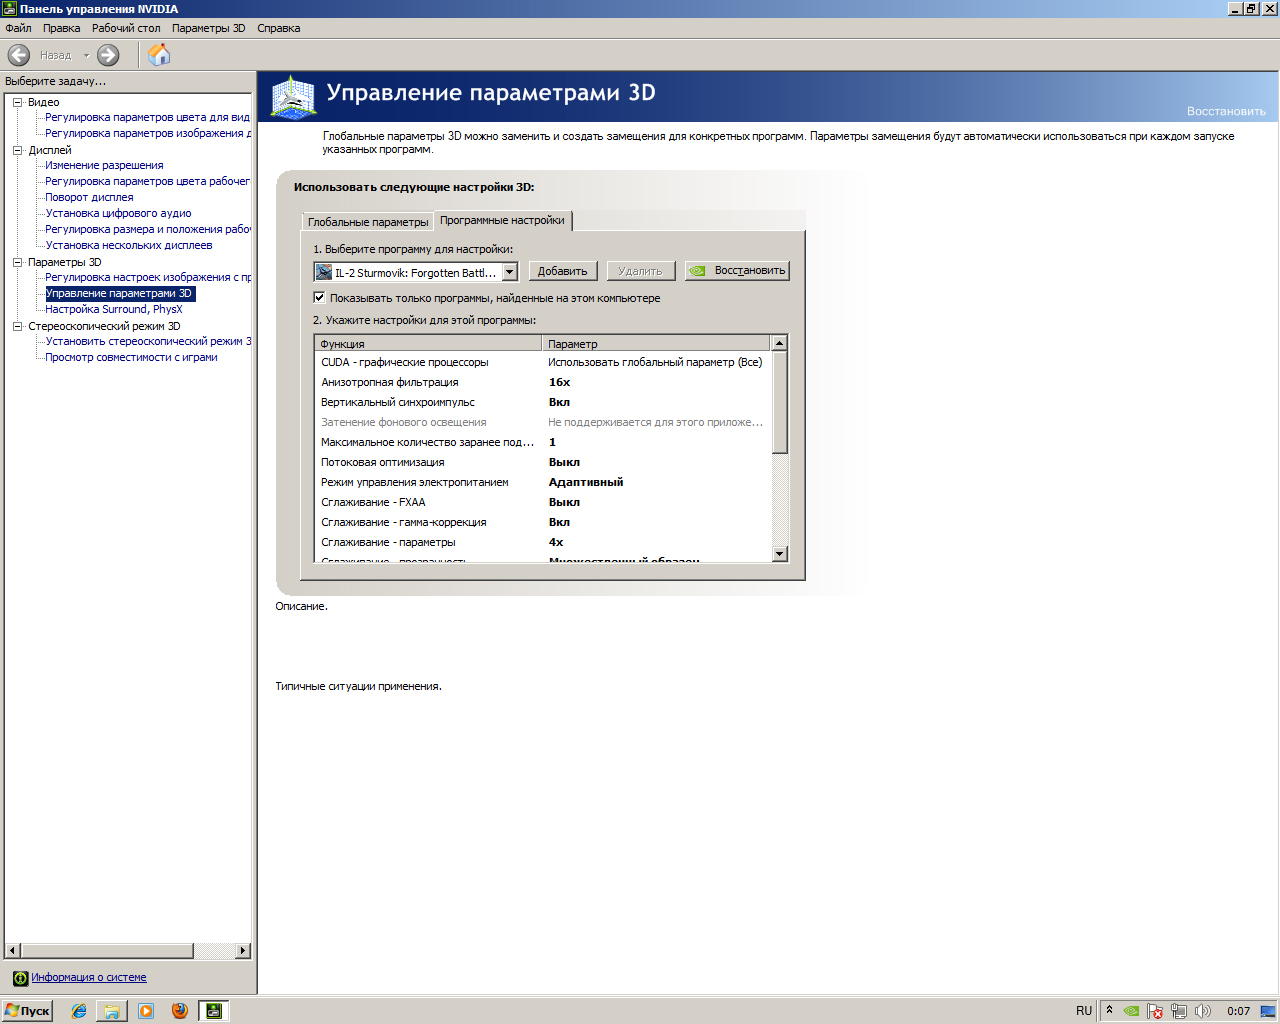Collapse the Дисплей tree node
This screenshot has height=1024, width=1280.
tap(18, 150)
